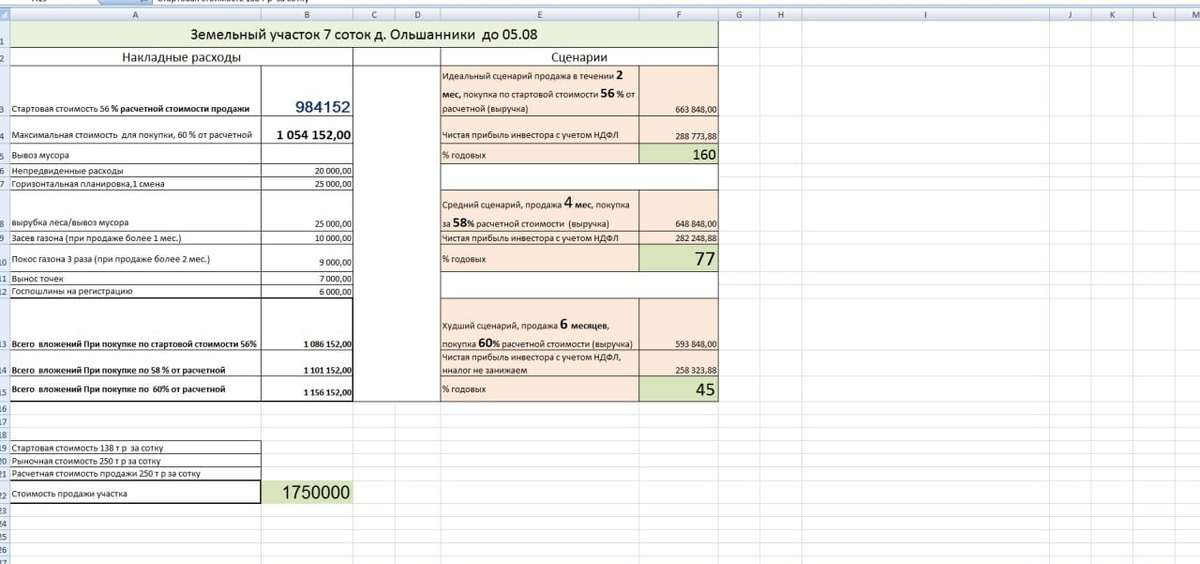This screenshot has height=564, width=1200.
Task: Select the value 10 000,00
Action: [307, 238]
